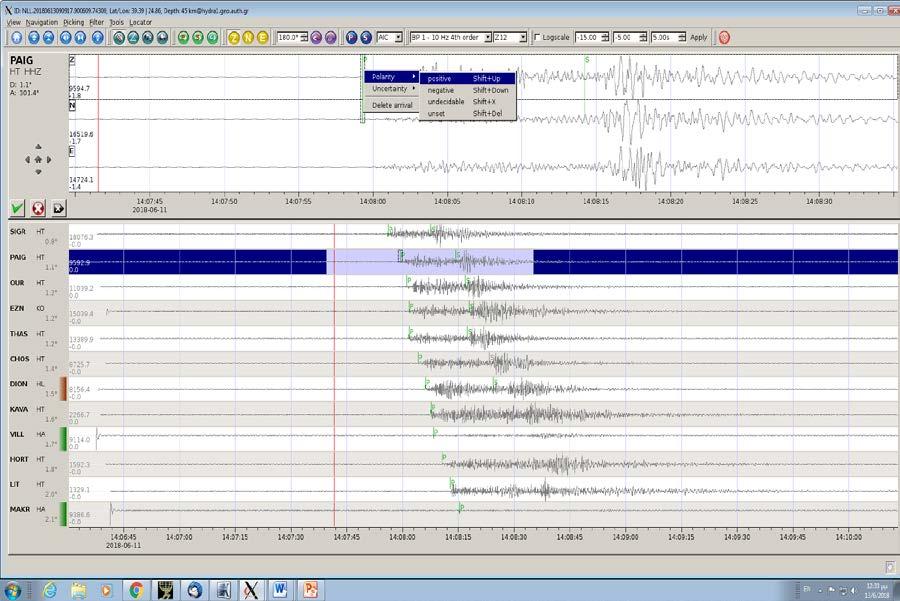This screenshot has width=900, height=601.
Task: Open Internet Explorer from the taskbar
Action: pyautogui.click(x=50, y=590)
